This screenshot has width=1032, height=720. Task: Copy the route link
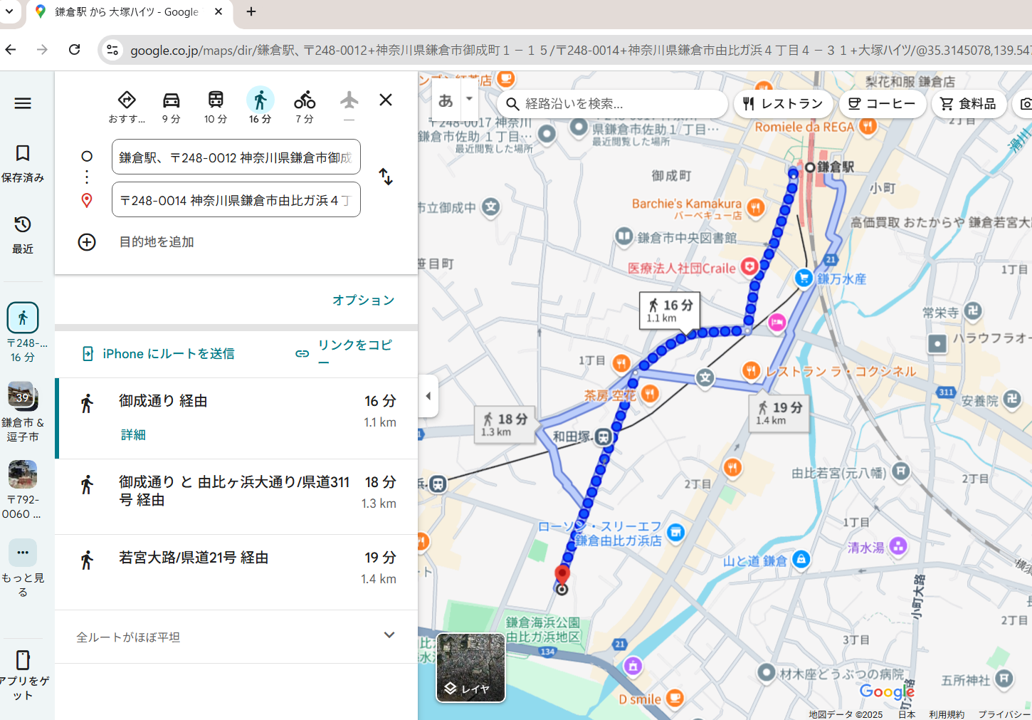(x=344, y=353)
